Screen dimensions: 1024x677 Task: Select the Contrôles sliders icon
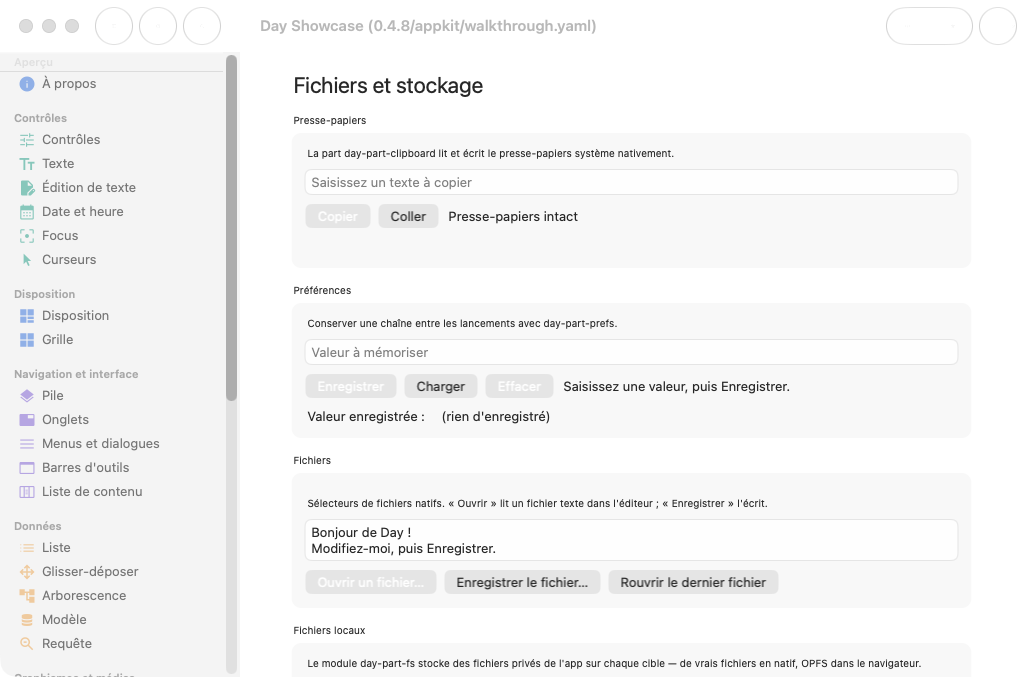[27, 140]
